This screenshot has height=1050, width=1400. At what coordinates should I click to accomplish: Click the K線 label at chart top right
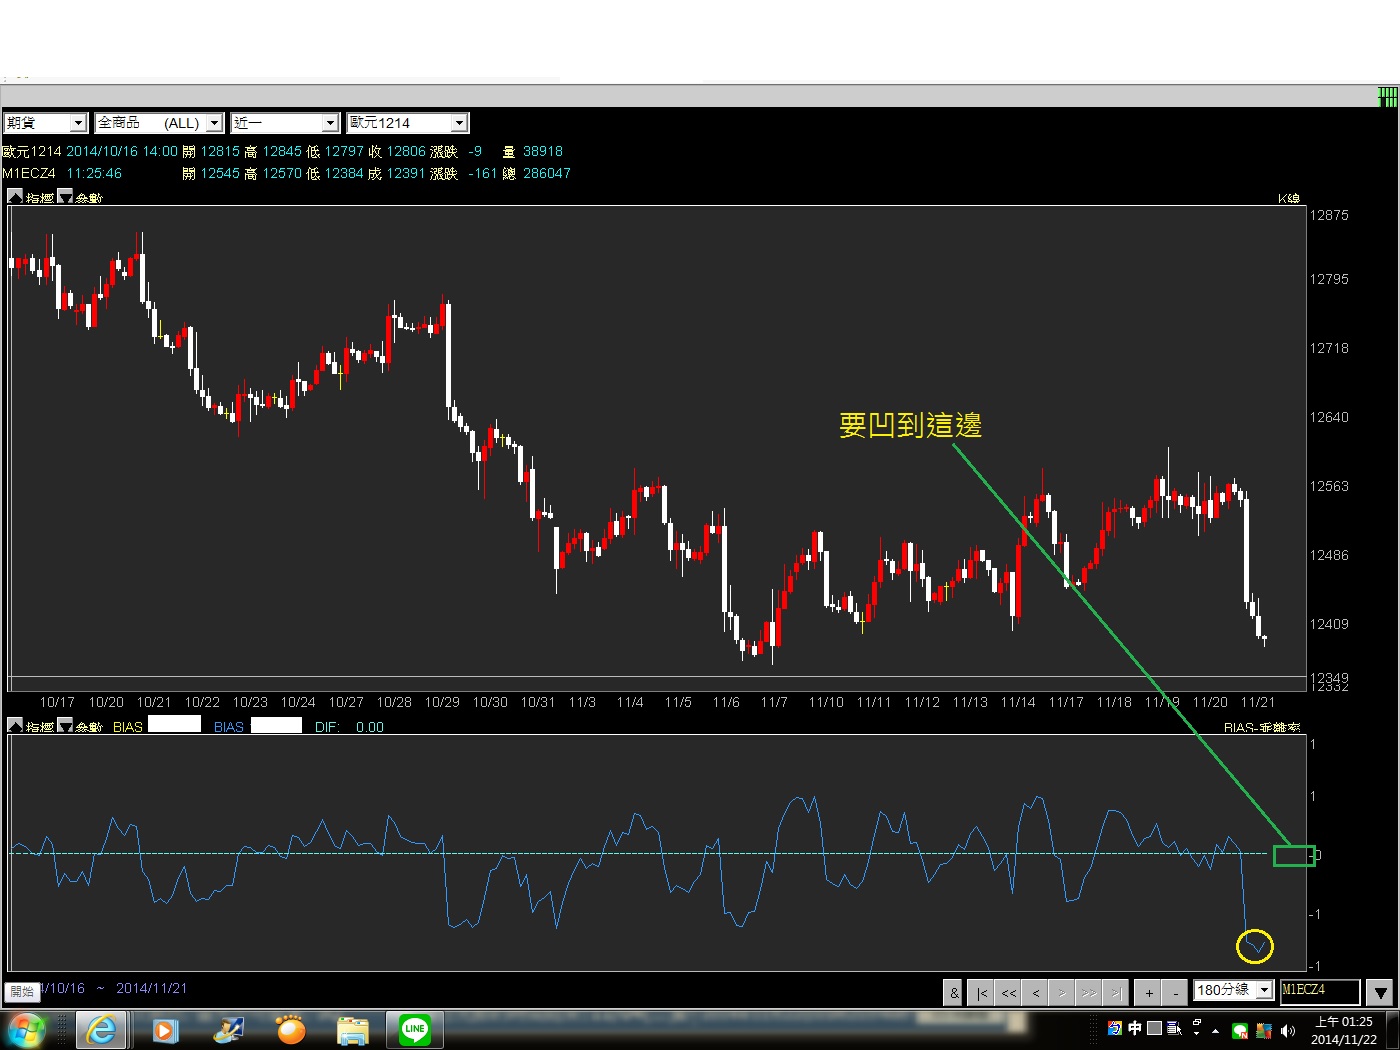coord(1289,198)
